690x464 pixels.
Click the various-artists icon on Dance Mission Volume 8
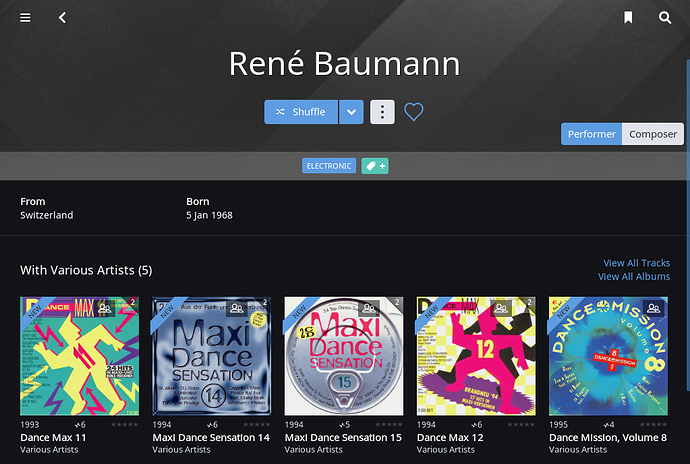click(x=653, y=308)
